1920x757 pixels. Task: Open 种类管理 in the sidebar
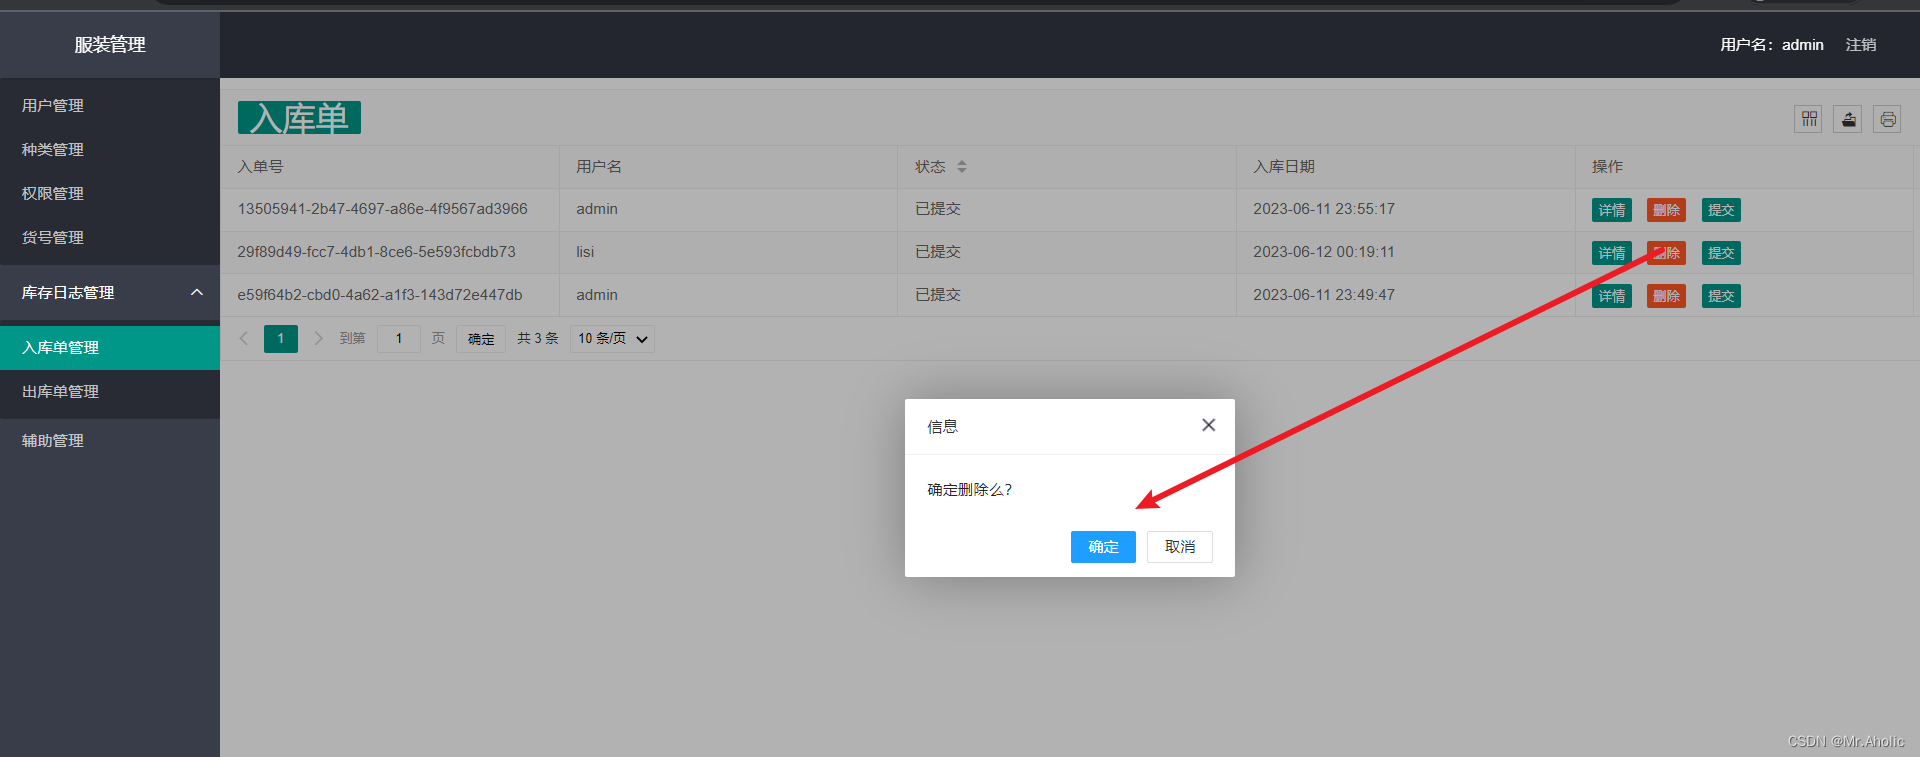(110, 149)
